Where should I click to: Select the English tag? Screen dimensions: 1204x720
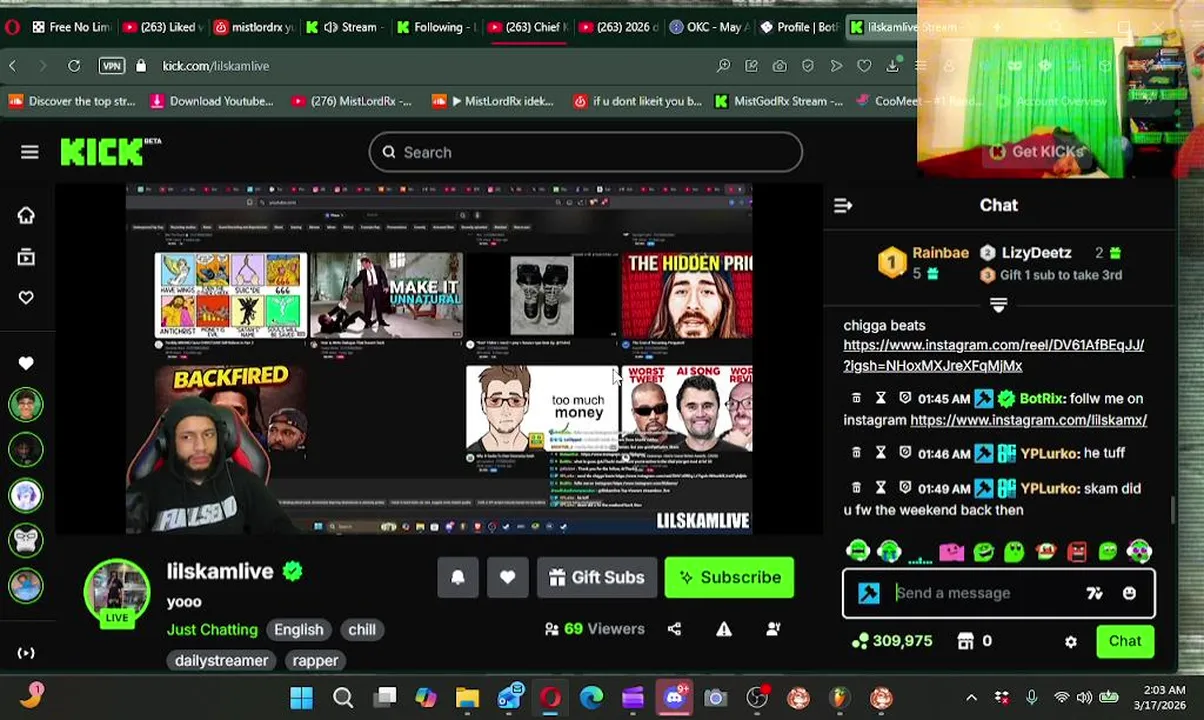299,629
